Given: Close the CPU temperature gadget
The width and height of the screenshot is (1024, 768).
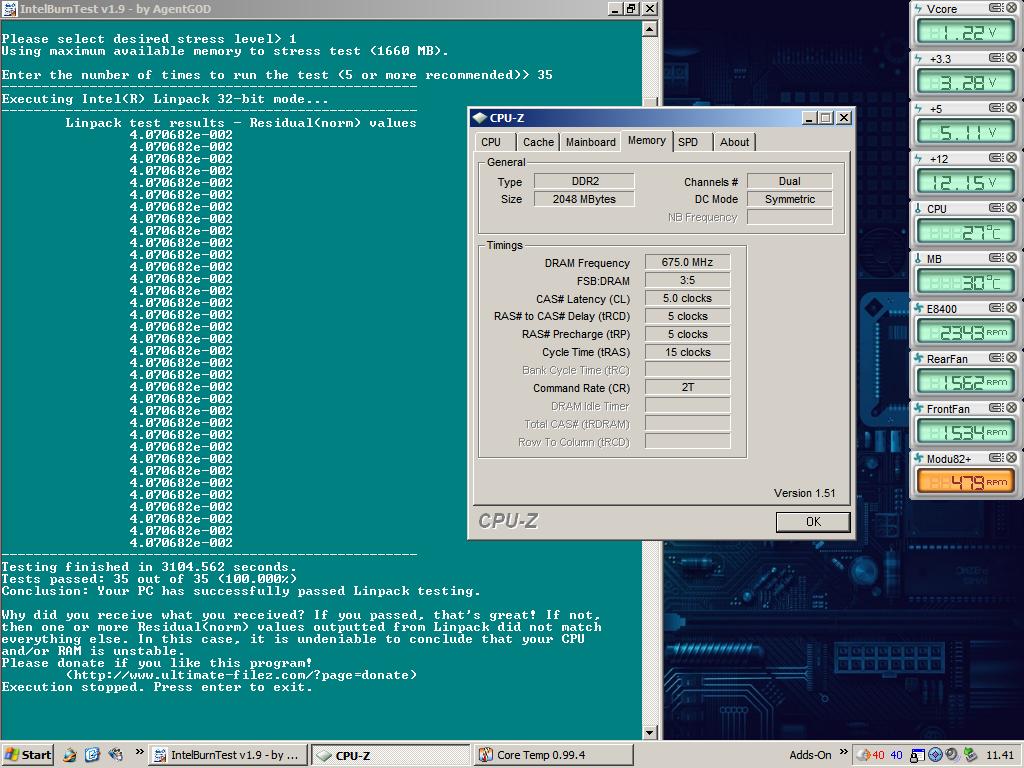Looking at the screenshot, I should (x=1011, y=208).
